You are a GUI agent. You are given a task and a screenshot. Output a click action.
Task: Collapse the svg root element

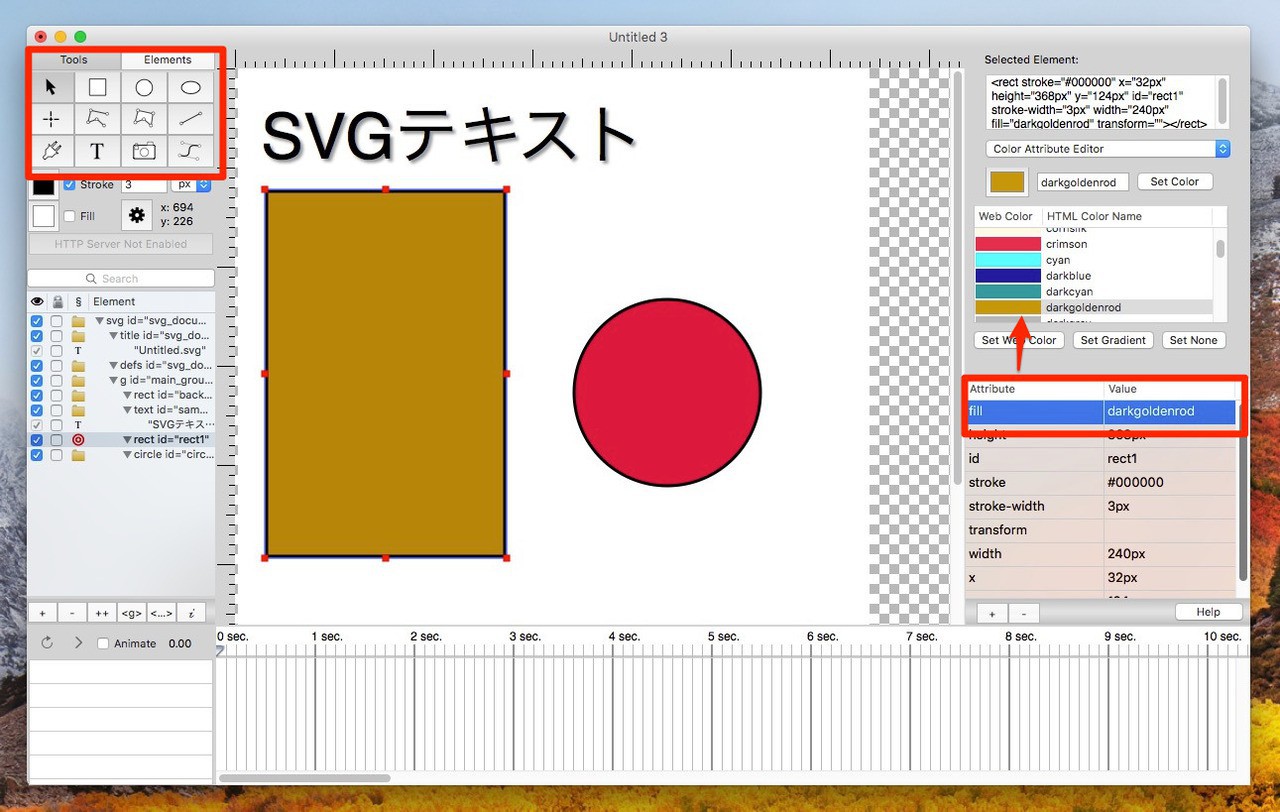(x=100, y=321)
